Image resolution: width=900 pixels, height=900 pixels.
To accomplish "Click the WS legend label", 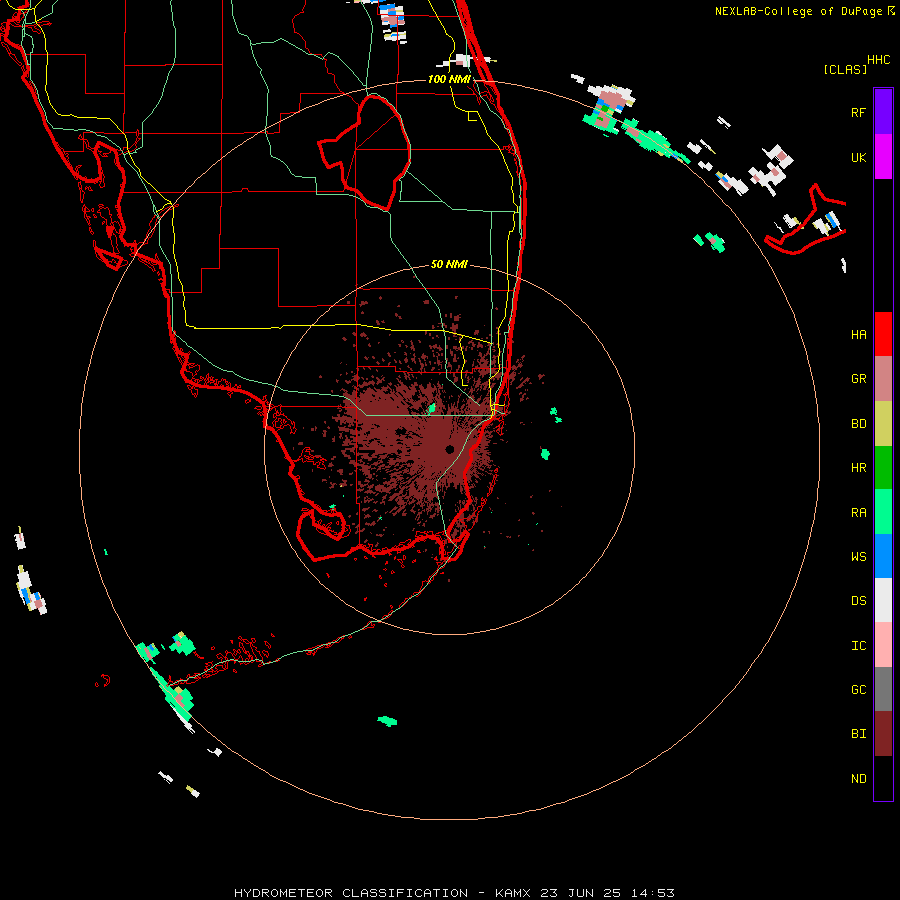I will click(858, 557).
